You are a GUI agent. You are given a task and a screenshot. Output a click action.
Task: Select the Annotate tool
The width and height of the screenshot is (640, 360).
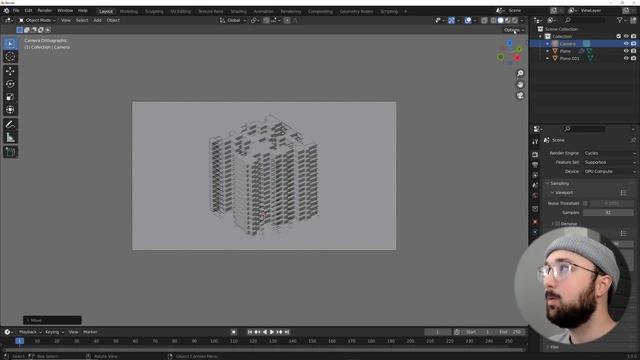click(10, 124)
